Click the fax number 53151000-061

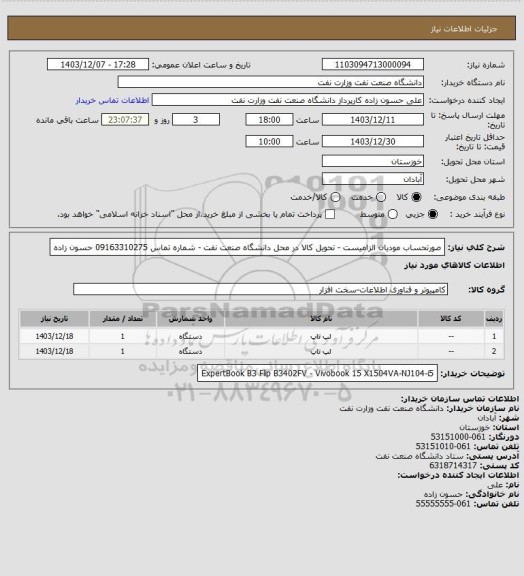pos(458,437)
